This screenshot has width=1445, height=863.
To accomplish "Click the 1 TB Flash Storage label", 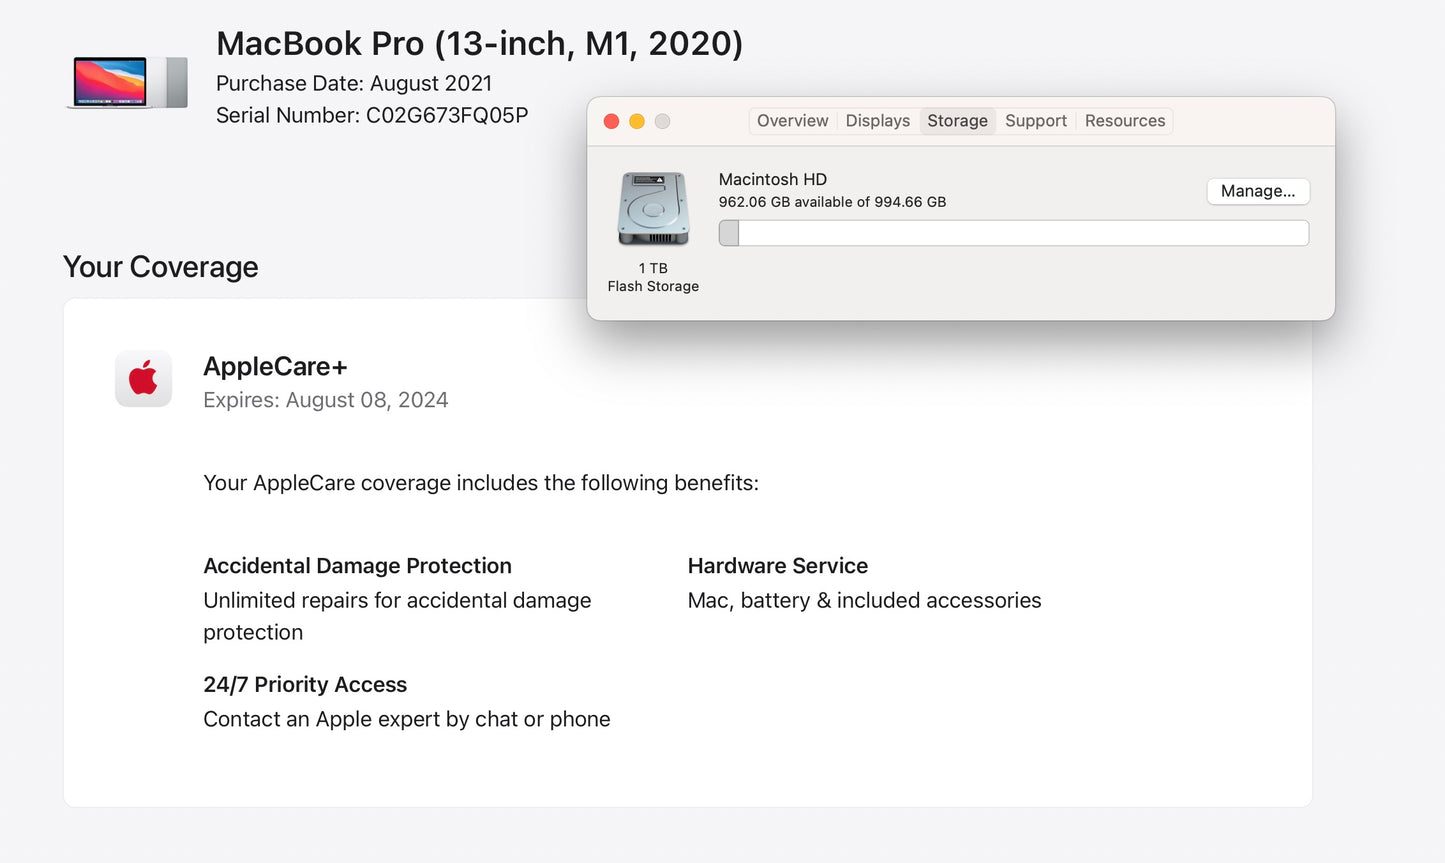I will 652,277.
